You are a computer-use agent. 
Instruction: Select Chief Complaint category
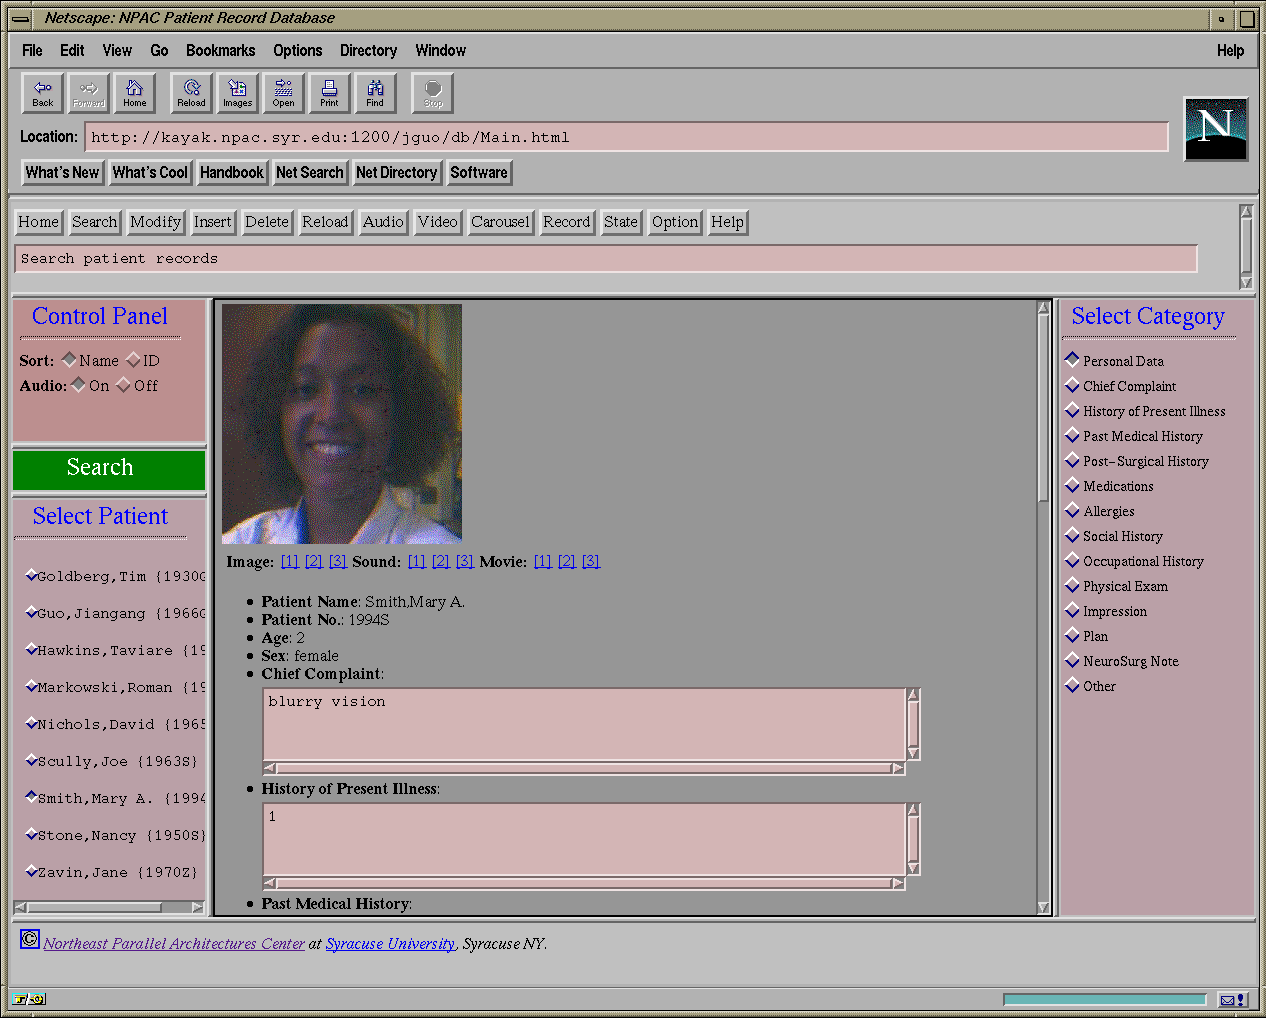point(1072,385)
